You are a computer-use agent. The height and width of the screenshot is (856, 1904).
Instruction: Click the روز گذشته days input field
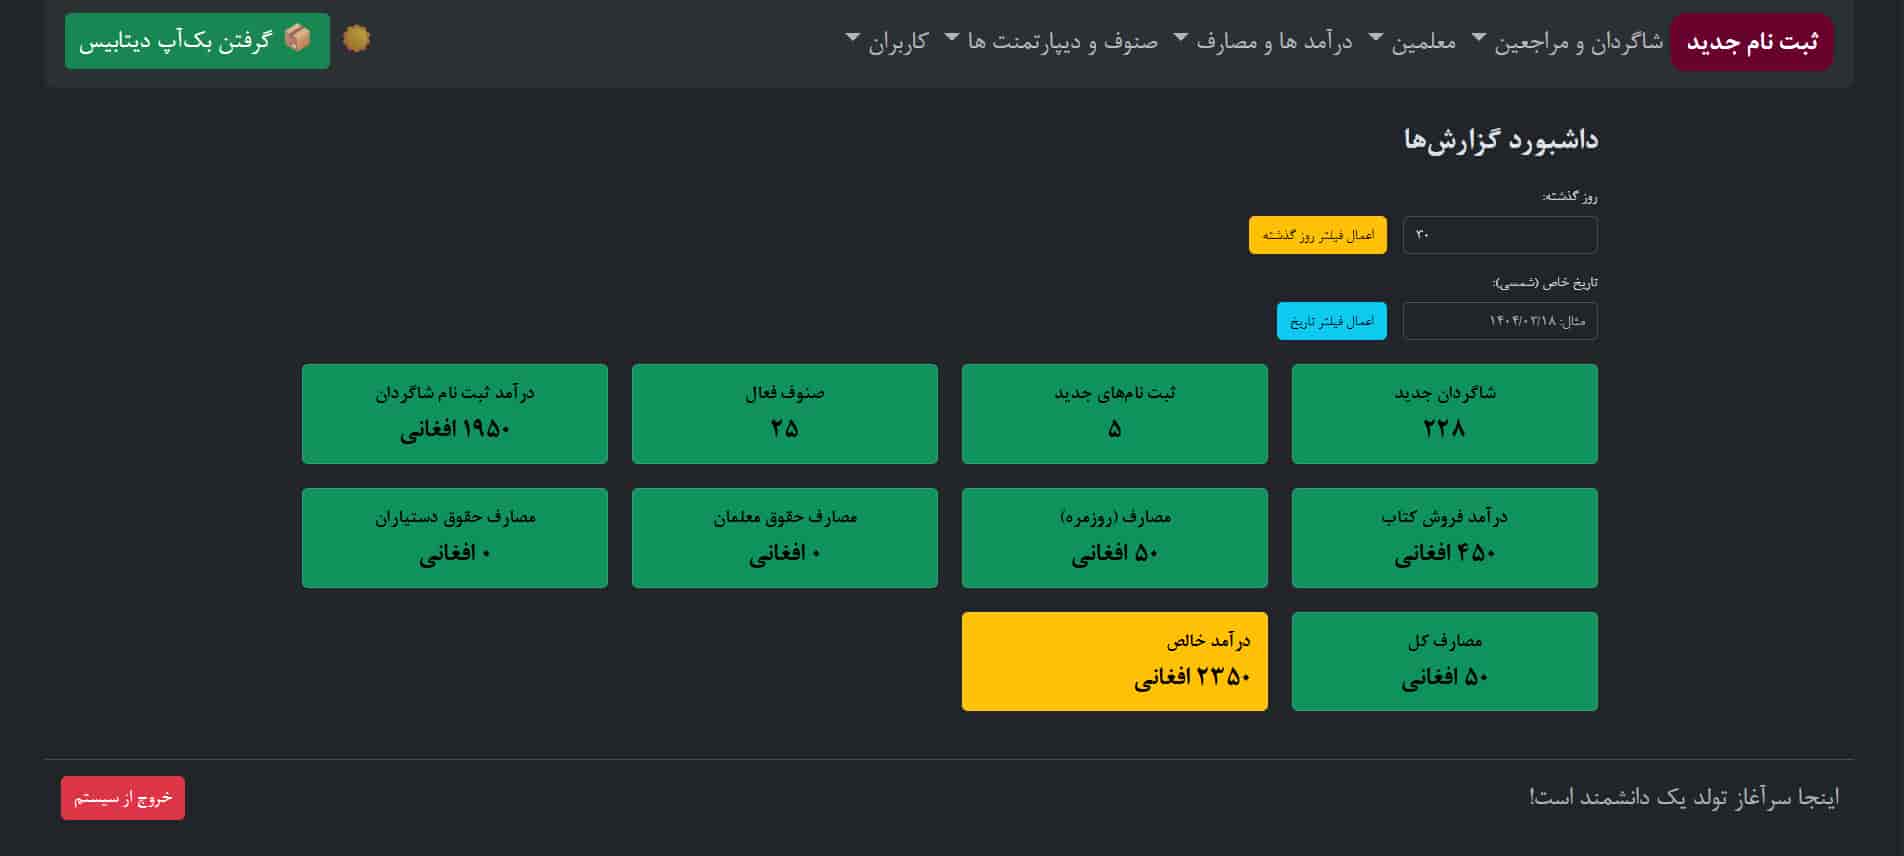point(1500,235)
